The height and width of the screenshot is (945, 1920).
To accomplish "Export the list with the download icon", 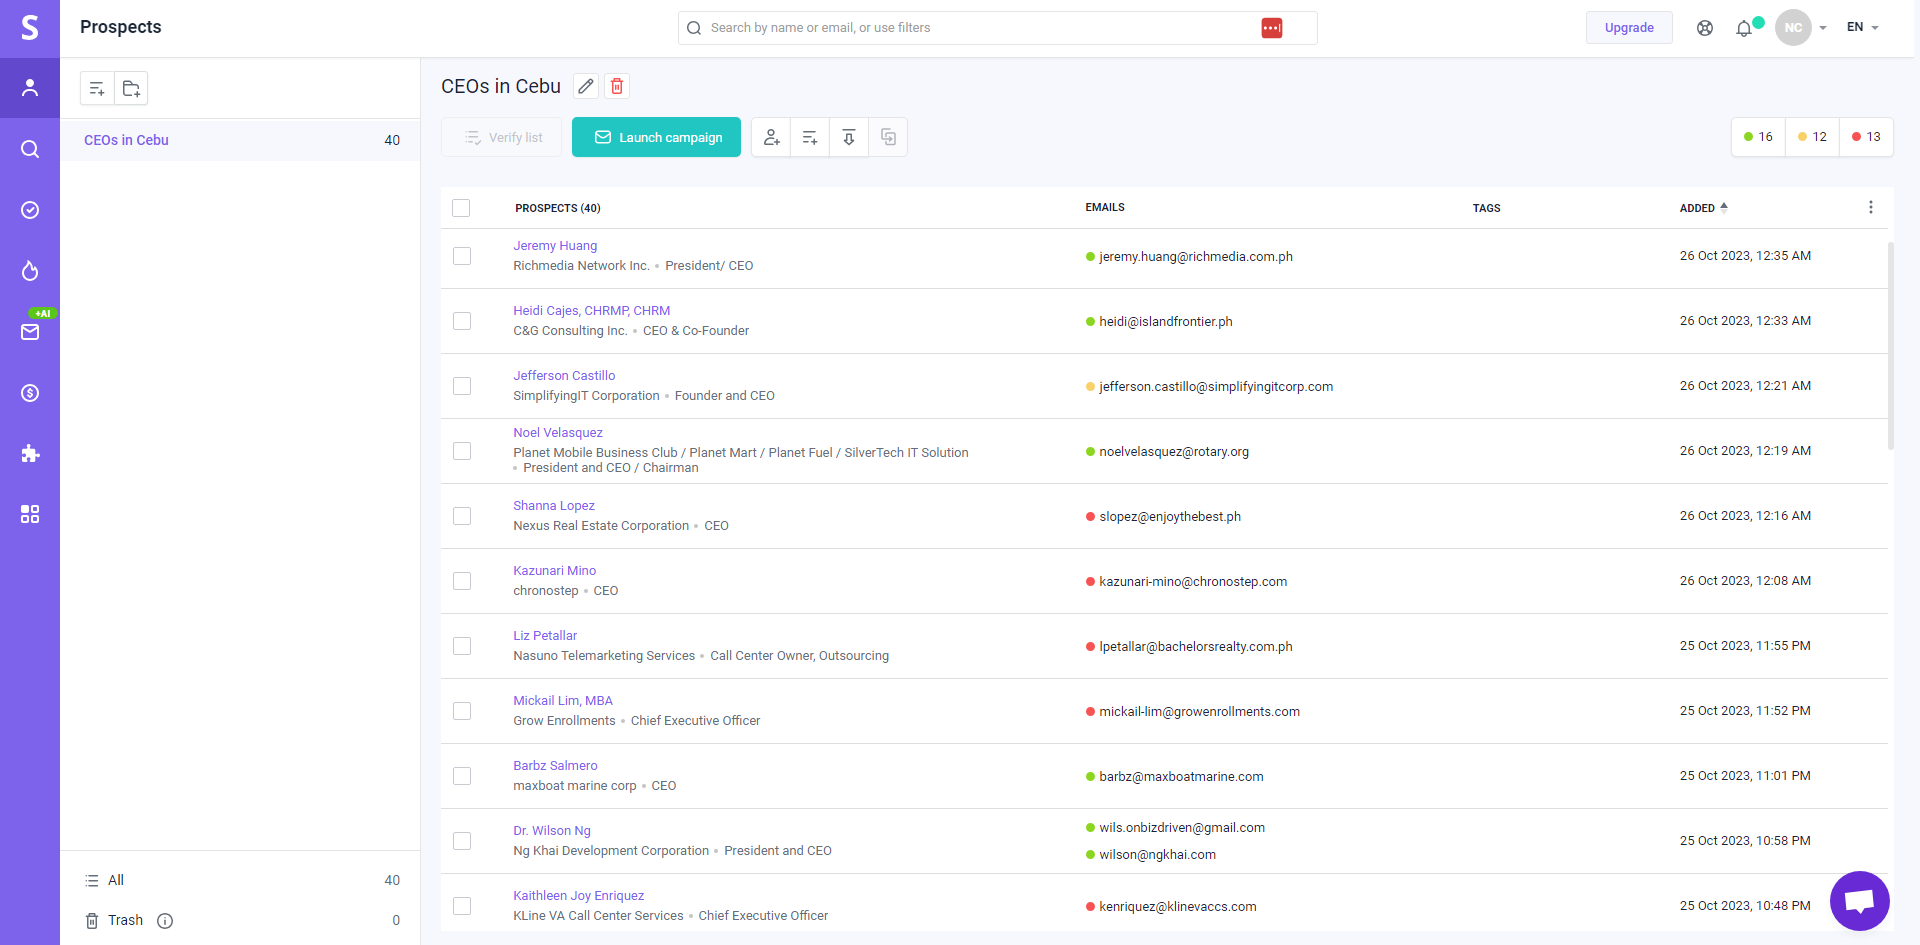I will [x=849, y=137].
